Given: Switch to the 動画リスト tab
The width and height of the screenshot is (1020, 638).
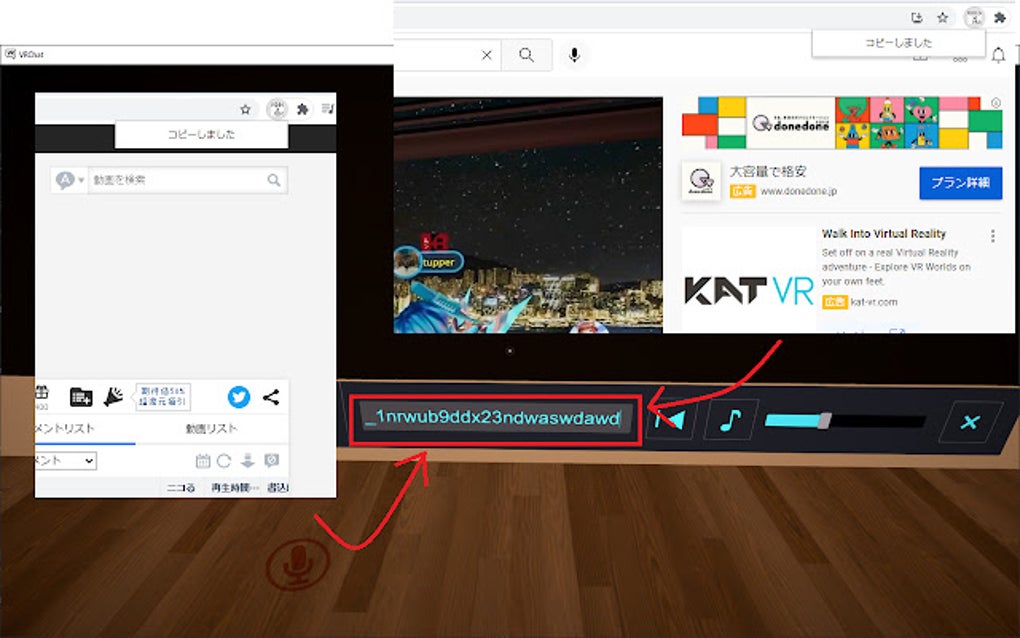Looking at the screenshot, I should (x=213, y=427).
